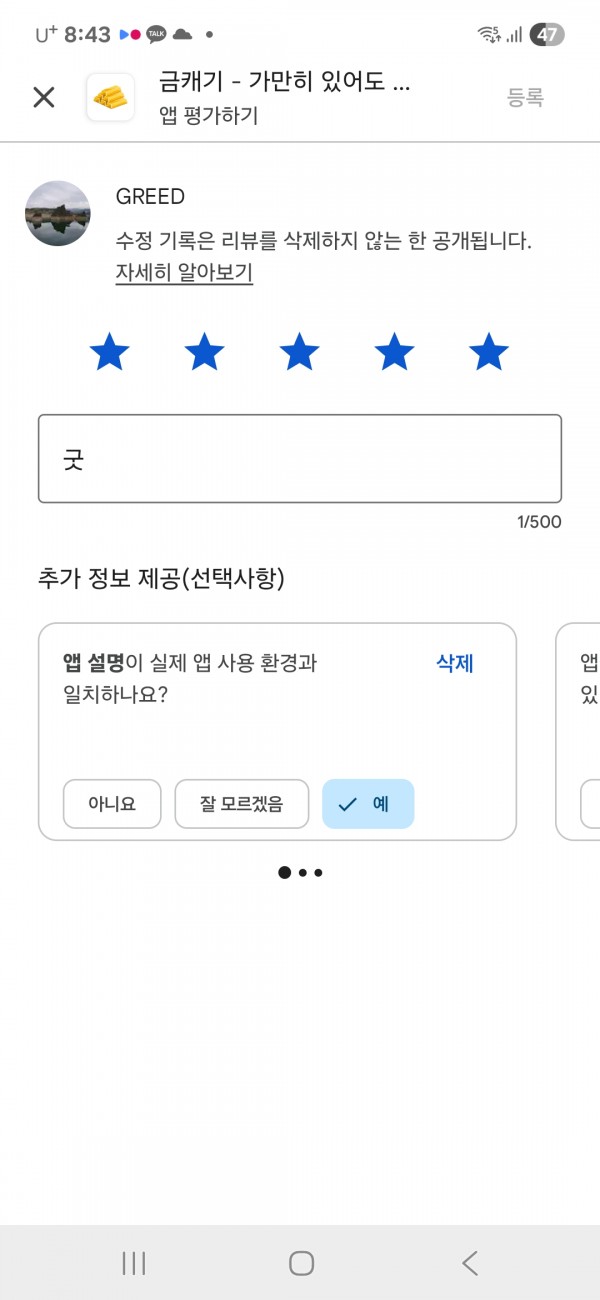The width and height of the screenshot is (600, 1300).
Task: Tap the Android recent apps button
Action: pyautogui.click(x=133, y=1263)
